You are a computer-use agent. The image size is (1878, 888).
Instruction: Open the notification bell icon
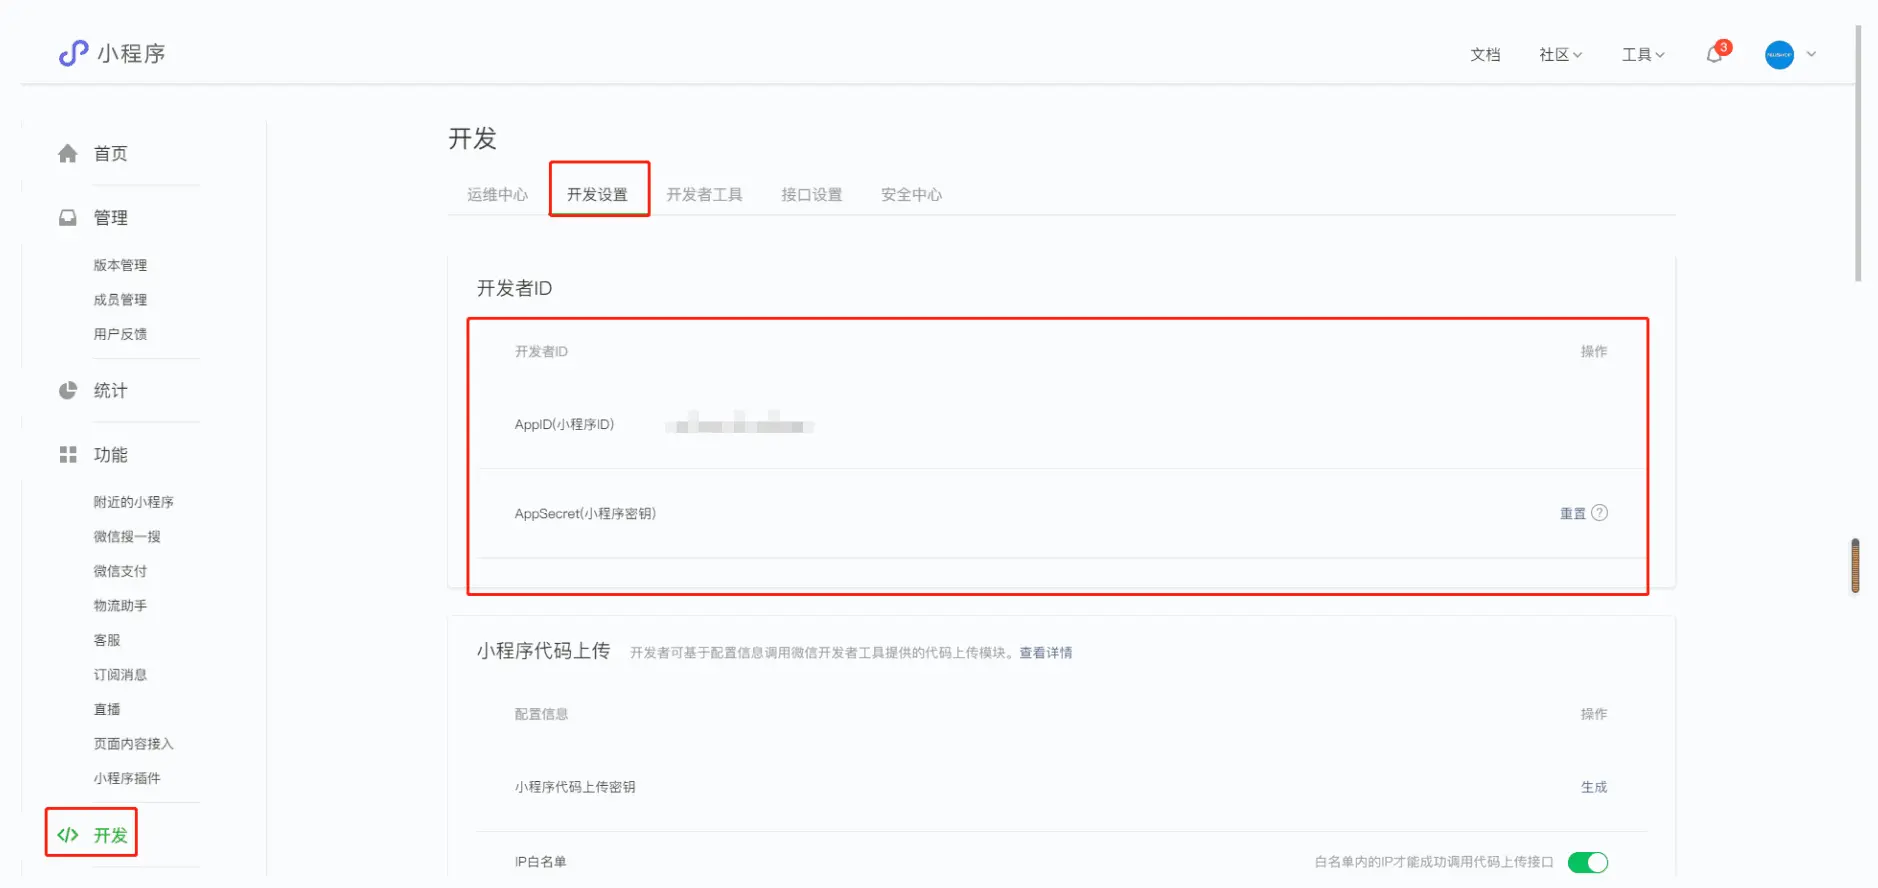pos(1714,55)
